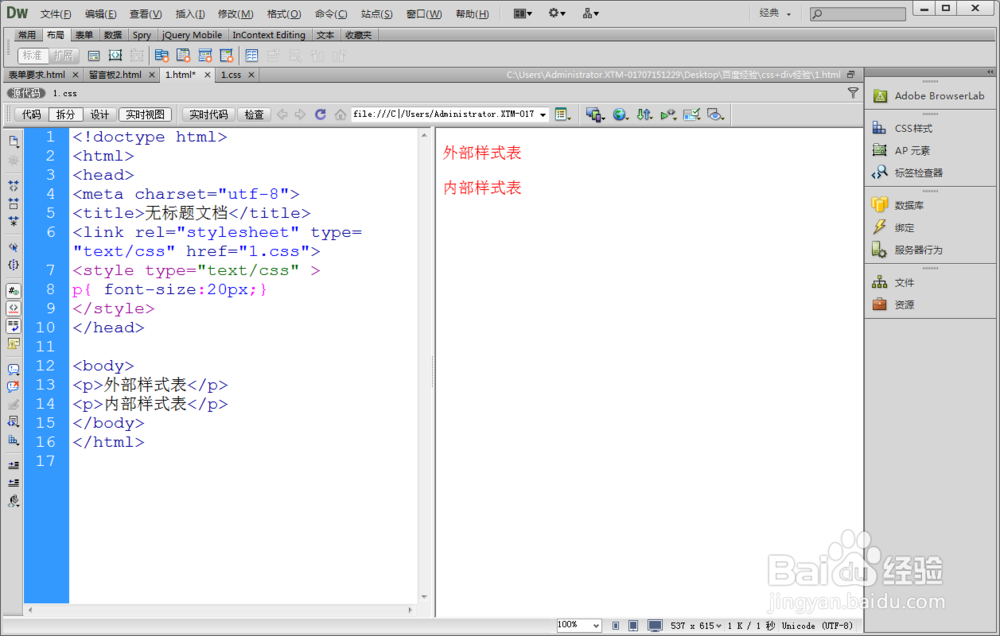Open Live View options dropdown

[562, 114]
